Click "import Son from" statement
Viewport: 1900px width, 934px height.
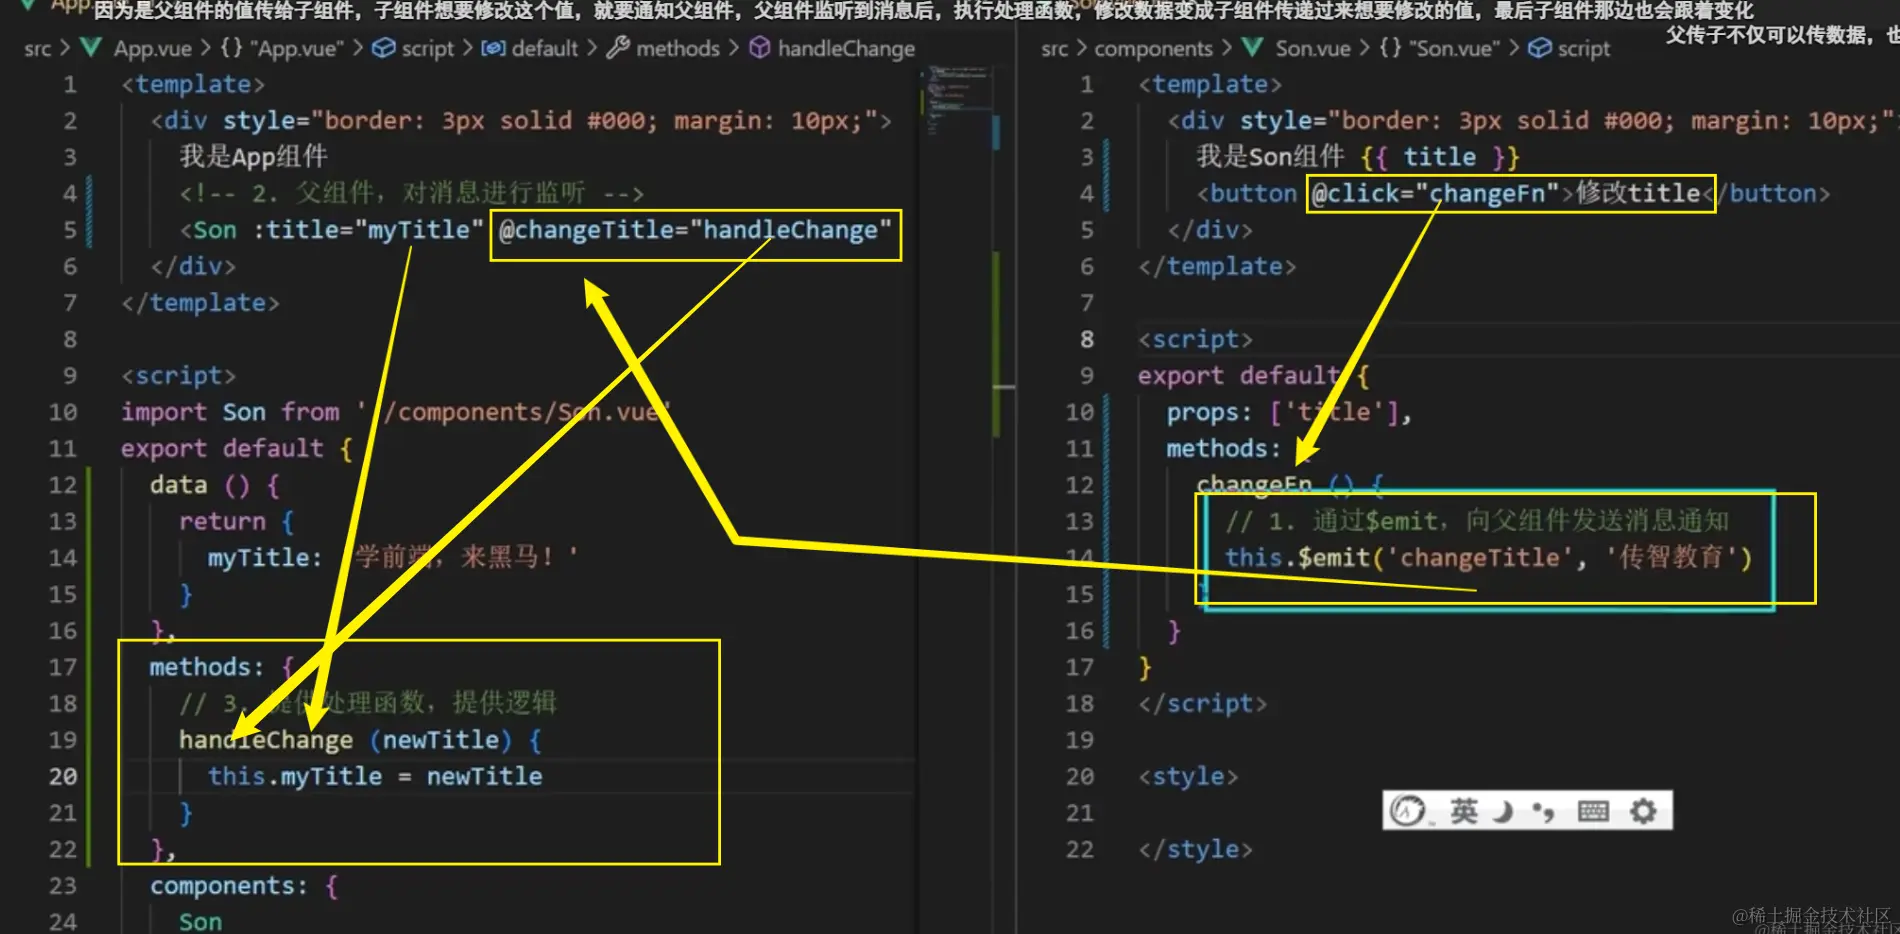231,412
